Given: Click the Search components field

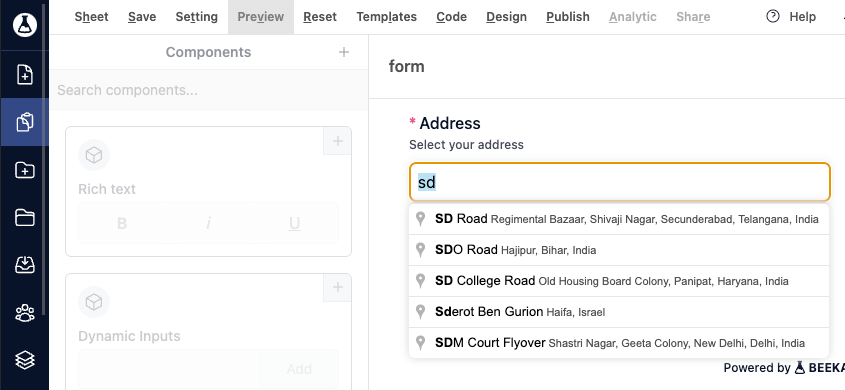Looking at the screenshot, I should point(209,90).
